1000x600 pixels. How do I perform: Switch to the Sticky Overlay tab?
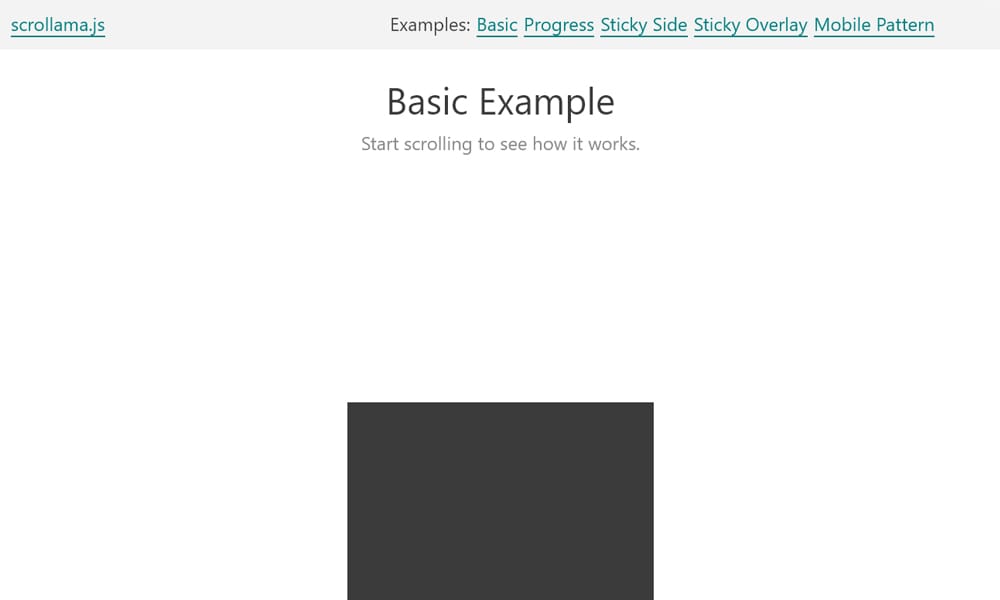click(750, 25)
